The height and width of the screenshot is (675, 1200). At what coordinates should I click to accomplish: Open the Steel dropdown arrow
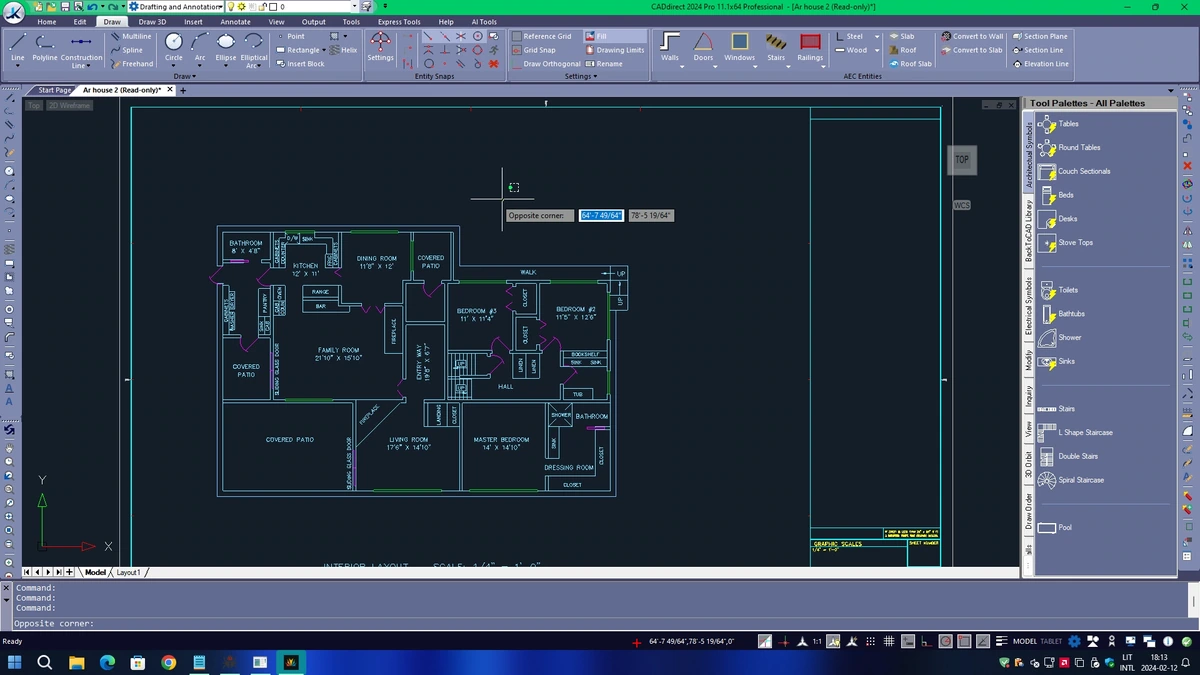point(877,36)
